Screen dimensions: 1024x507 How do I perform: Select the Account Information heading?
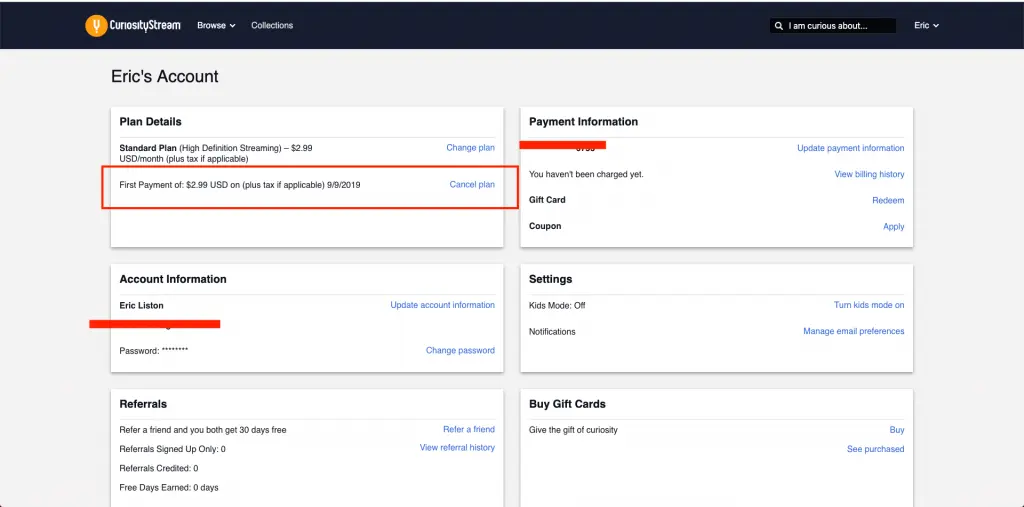pos(173,279)
